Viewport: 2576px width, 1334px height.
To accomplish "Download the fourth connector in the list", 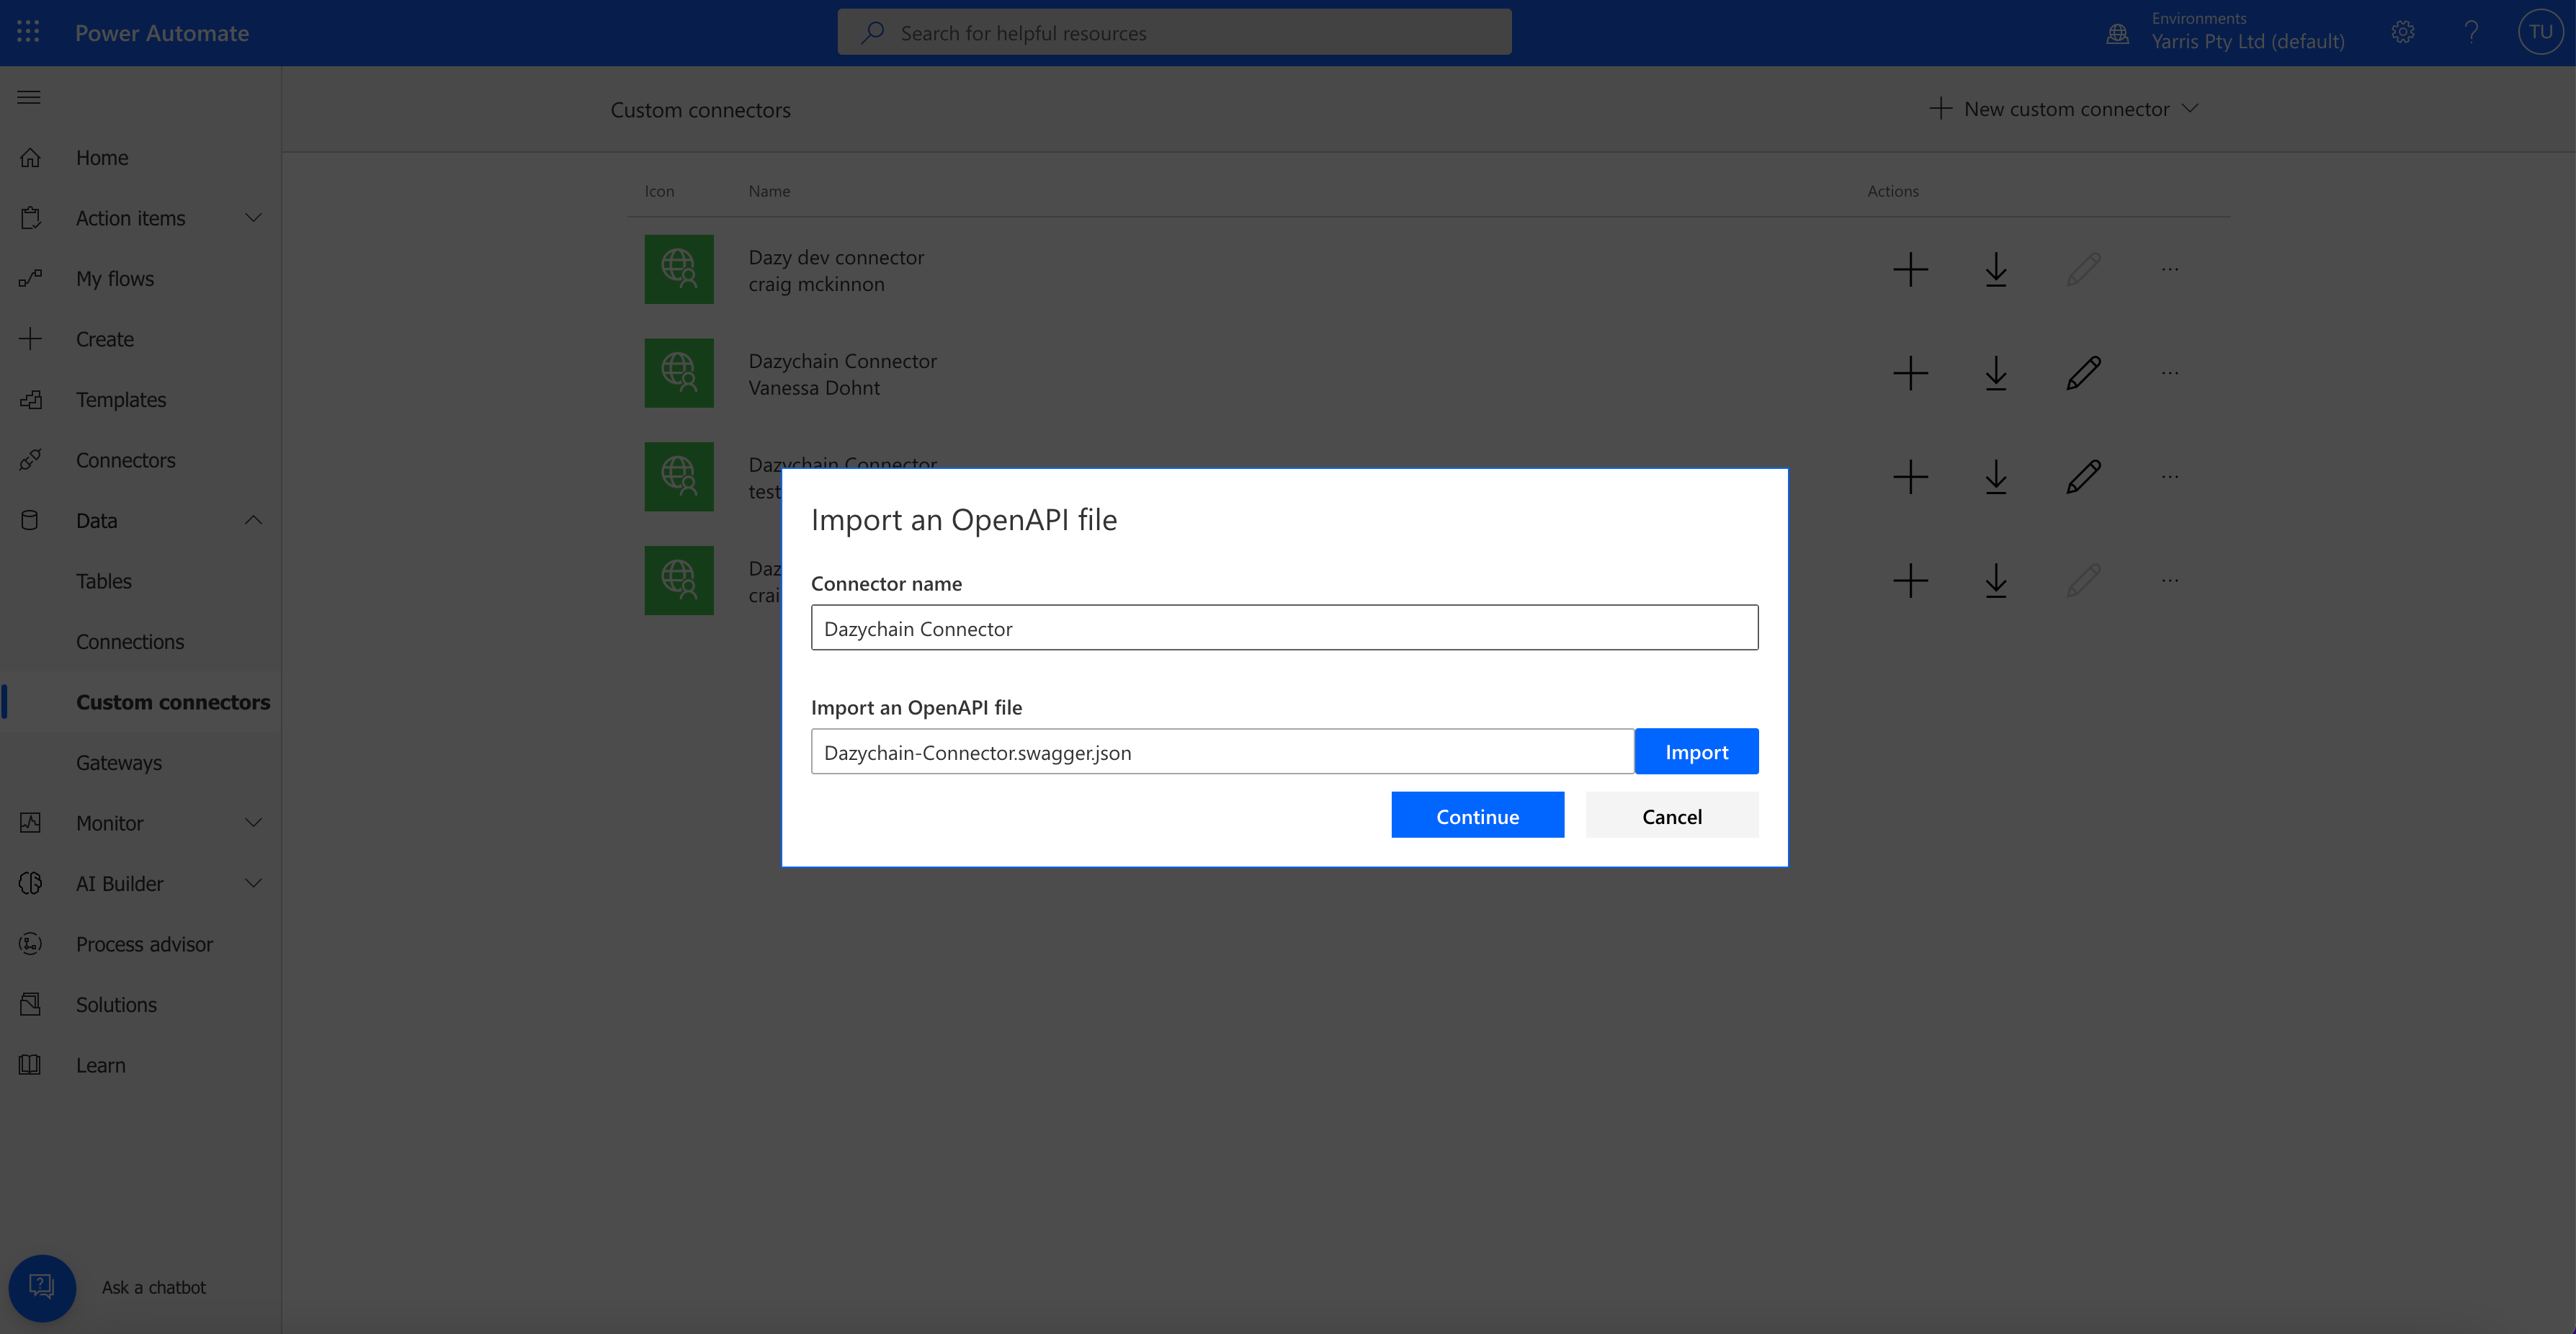I will coord(1996,581).
